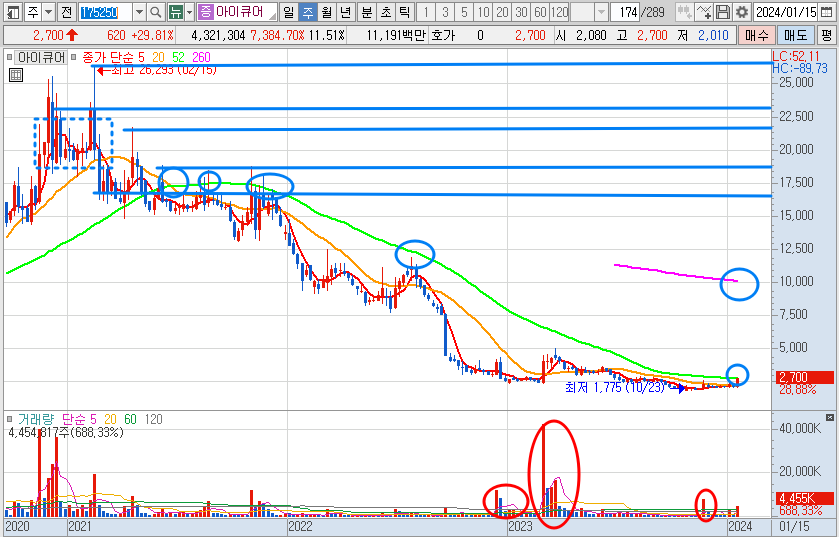Click the LC:52.11 indicator text
Viewport: 839px width, 537px height.
(x=796, y=56)
